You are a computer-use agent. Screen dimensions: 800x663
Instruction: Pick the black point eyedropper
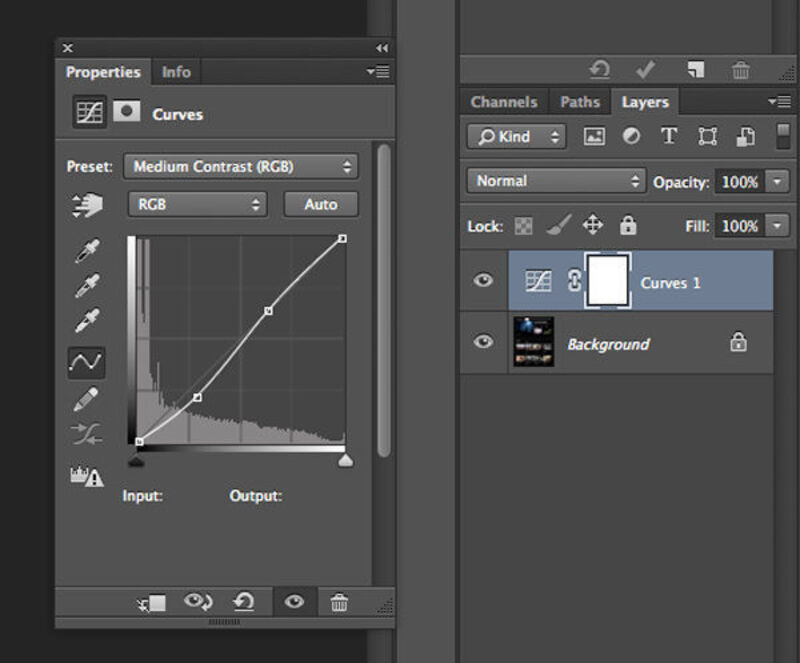tap(87, 250)
